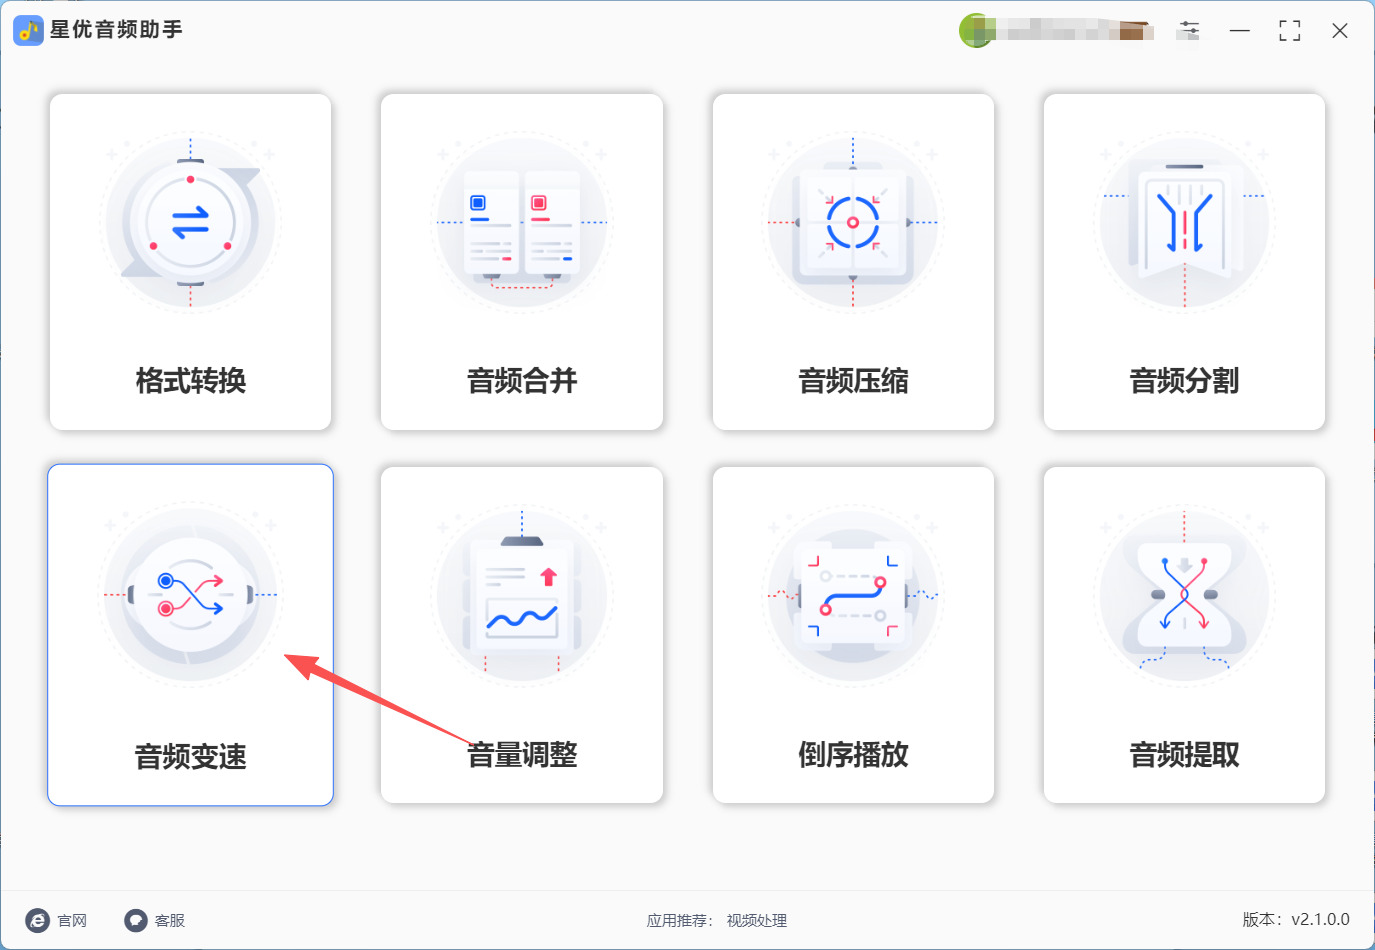Click the 倒序播放 label text
This screenshot has width=1375, height=950.
pos(853,755)
